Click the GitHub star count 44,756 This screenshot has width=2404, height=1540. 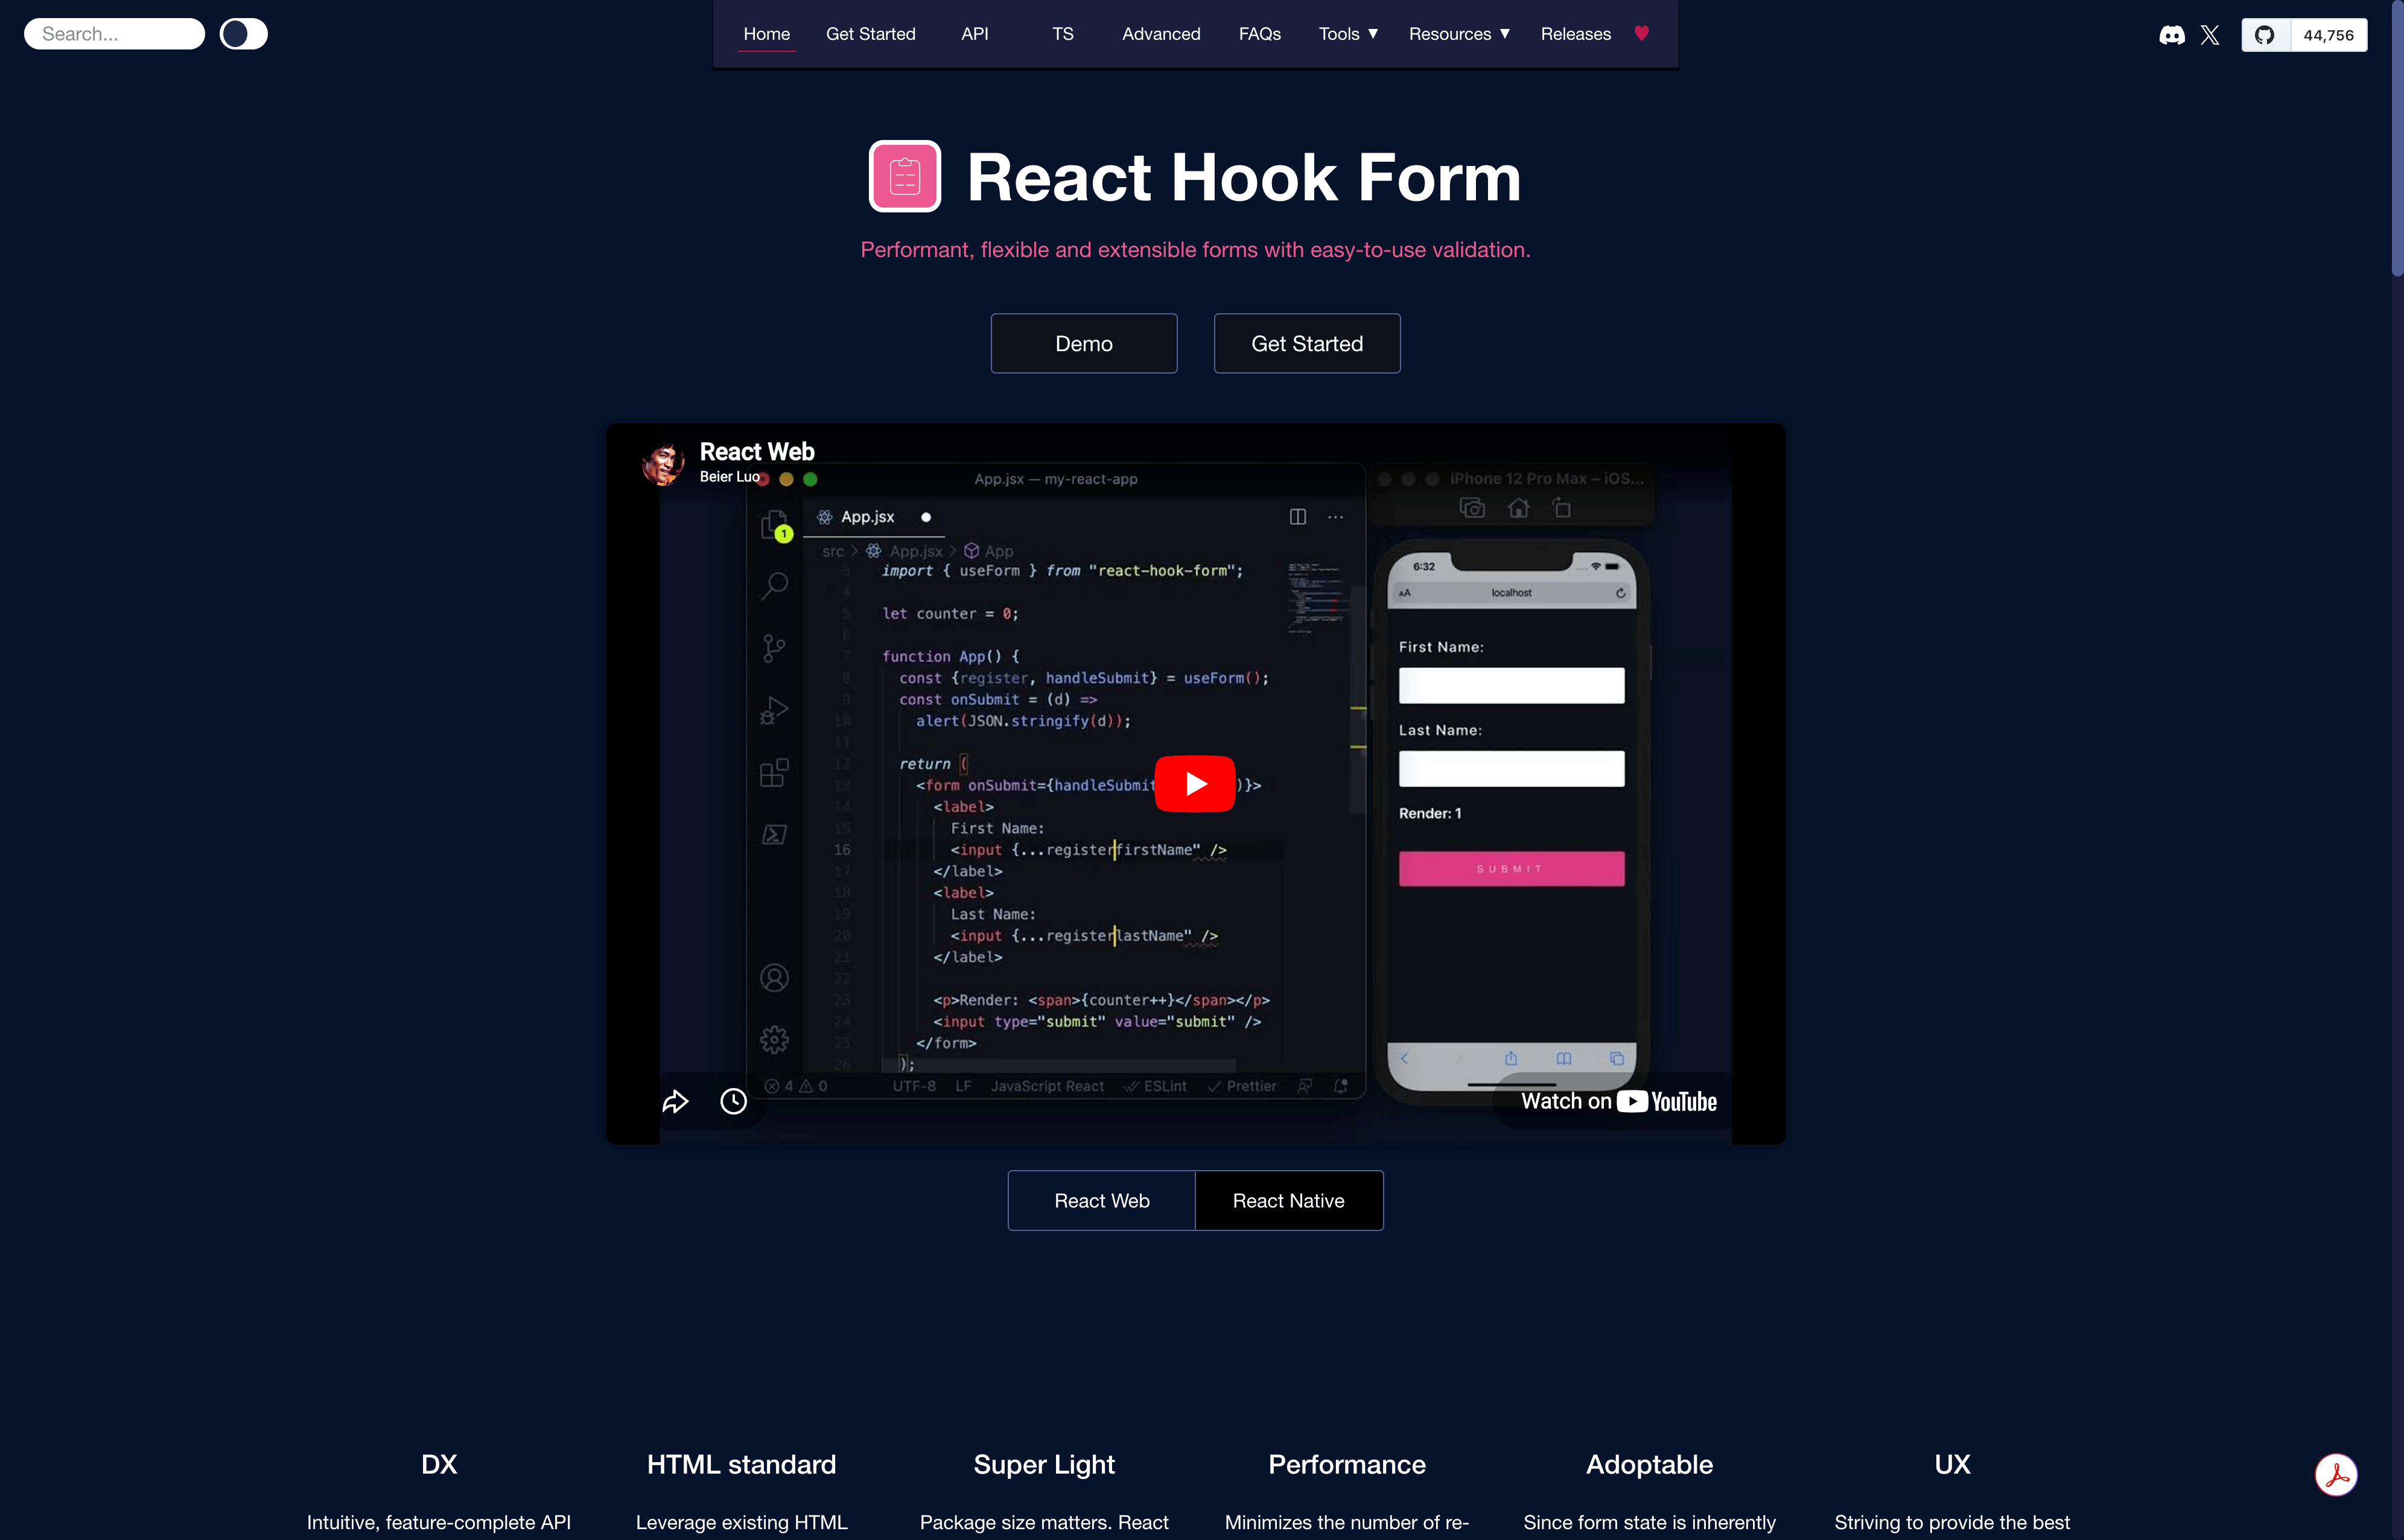coord(2328,35)
